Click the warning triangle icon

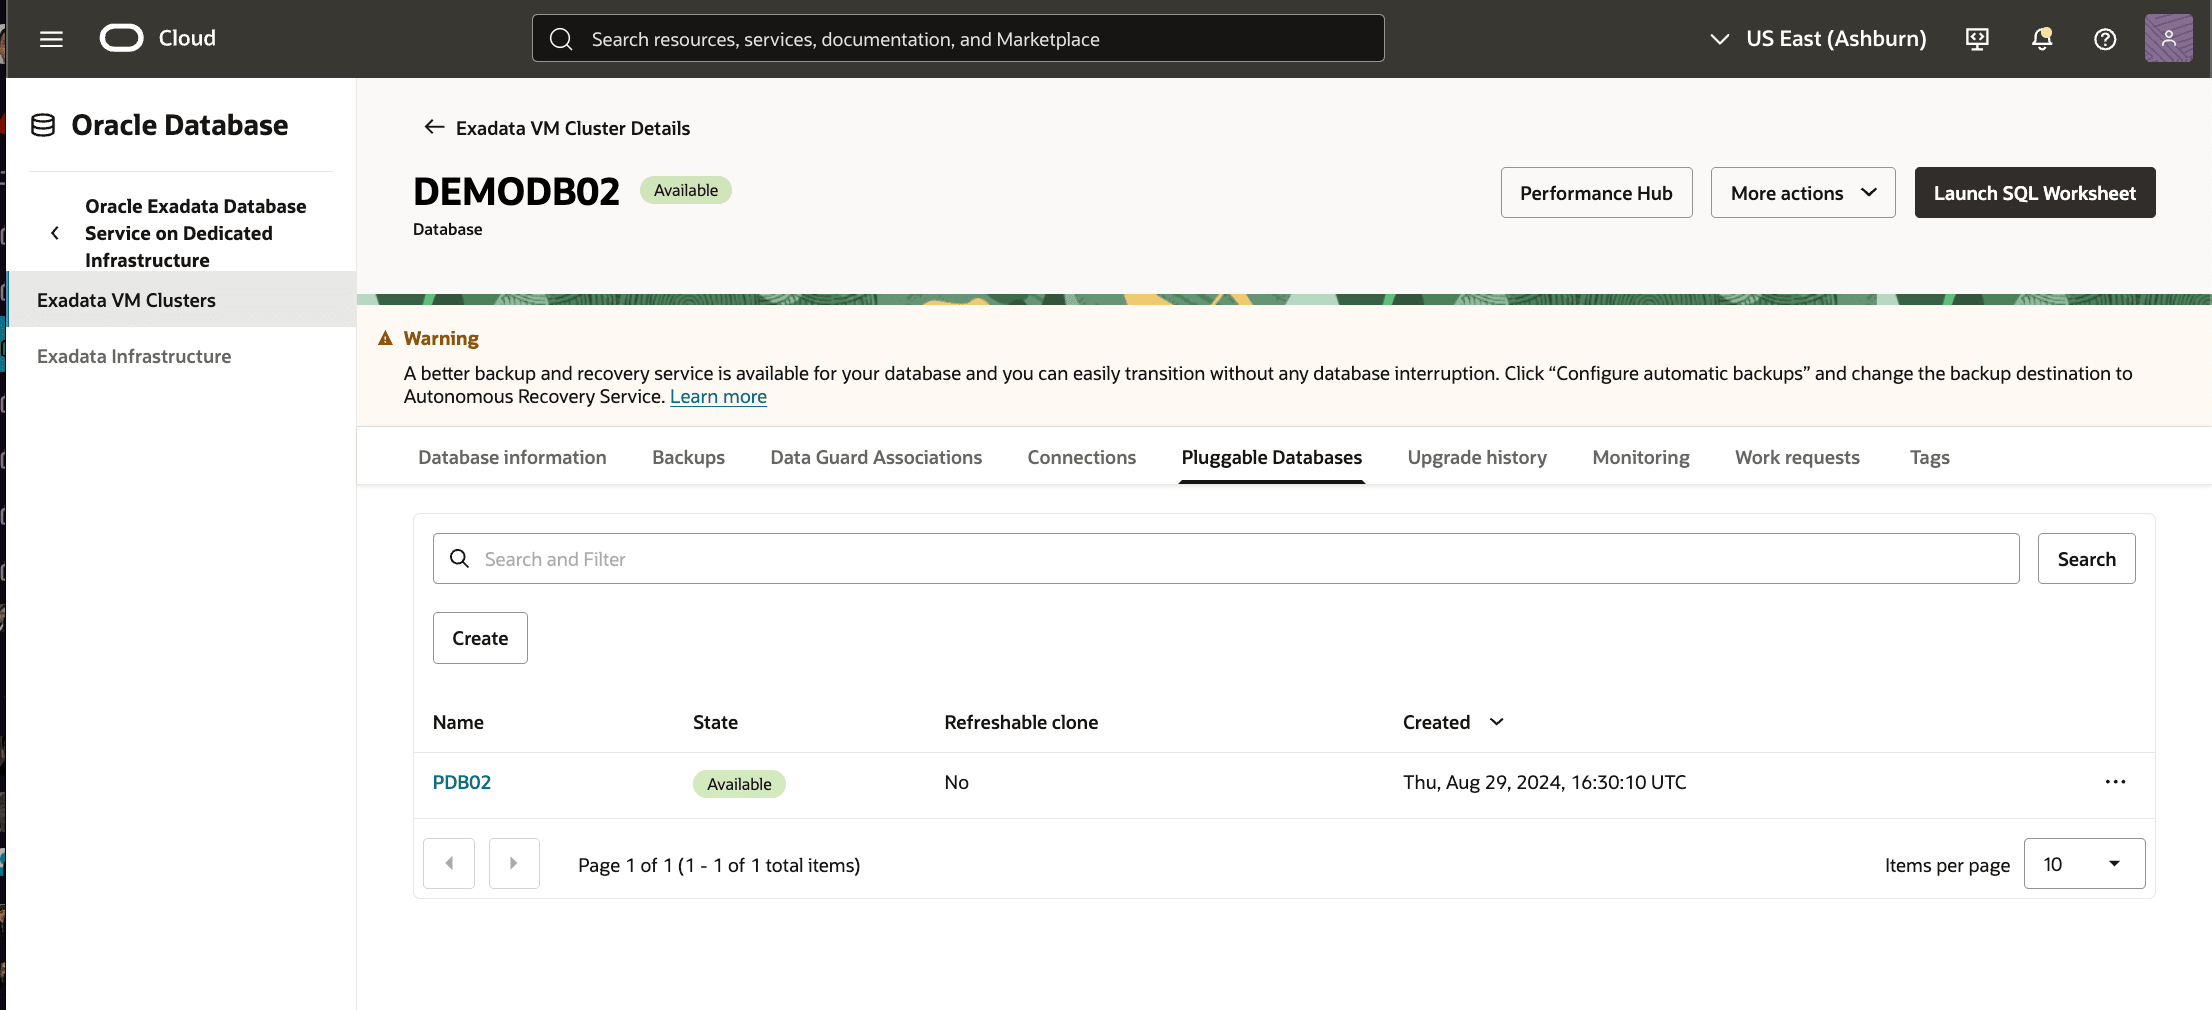pos(386,338)
